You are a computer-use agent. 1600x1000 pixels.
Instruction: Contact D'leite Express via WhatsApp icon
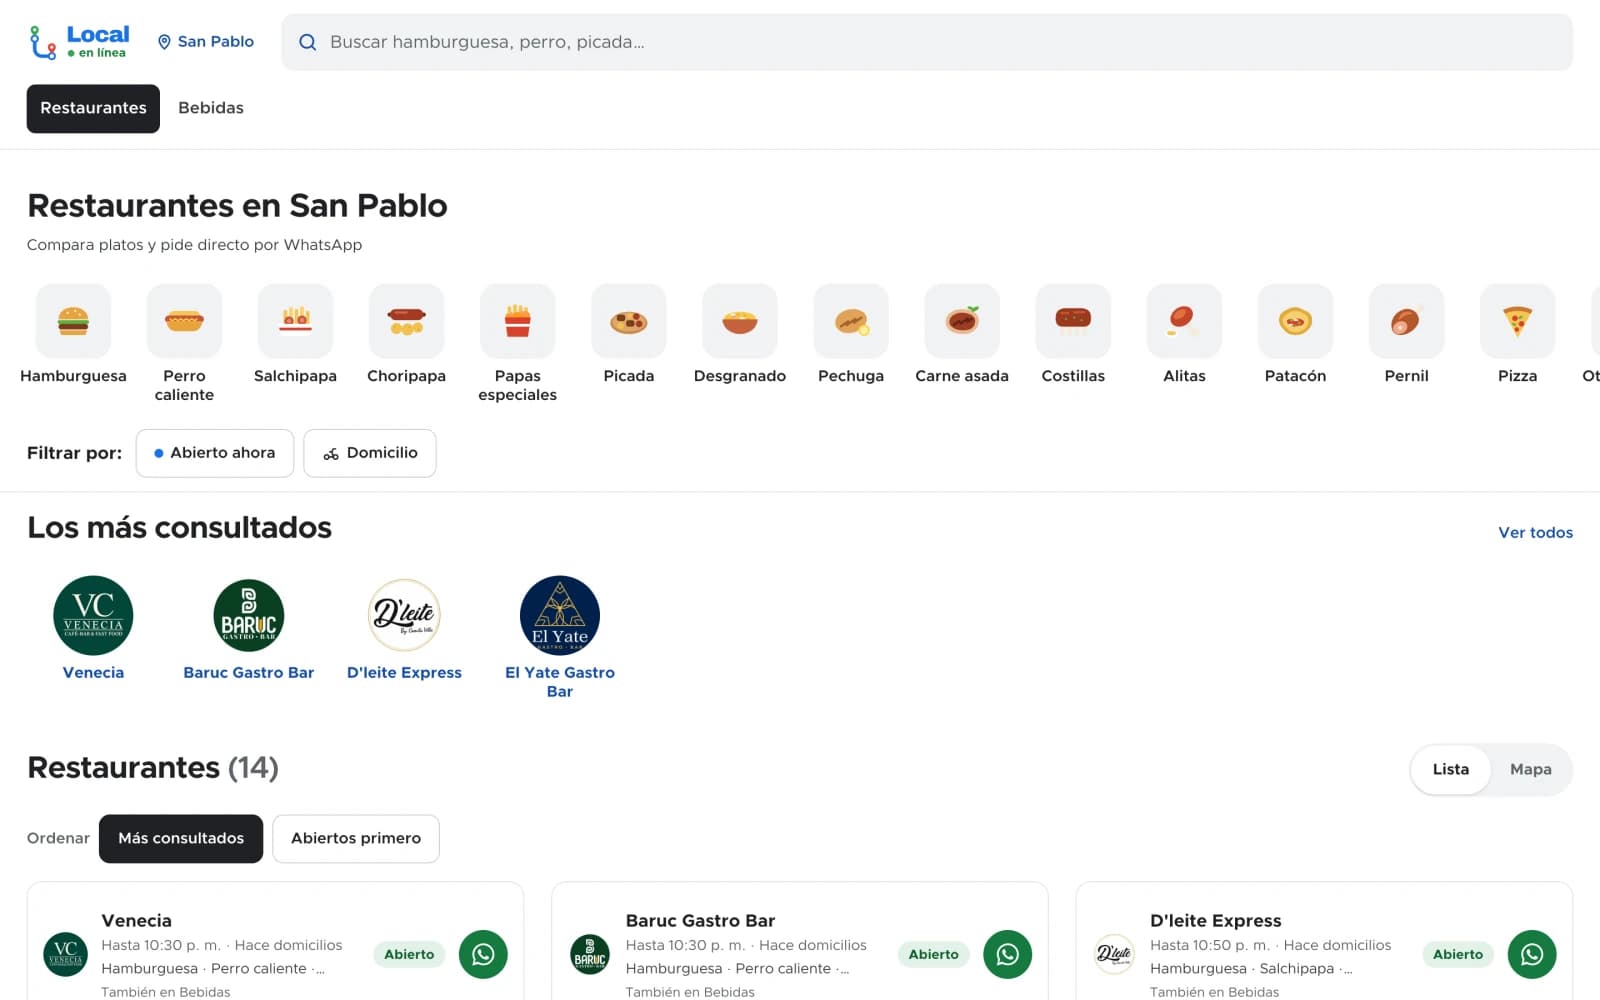point(1532,954)
